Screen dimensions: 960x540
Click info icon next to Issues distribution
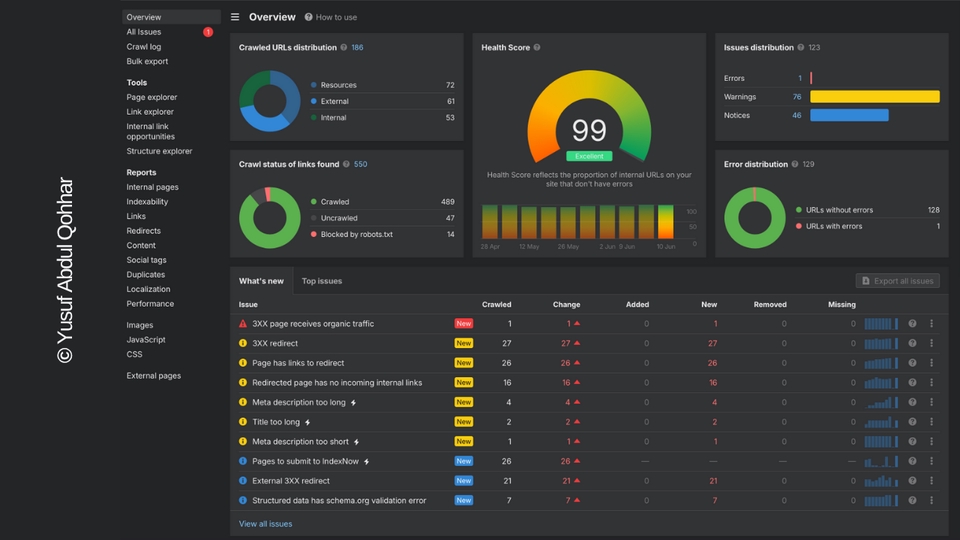(x=802, y=47)
